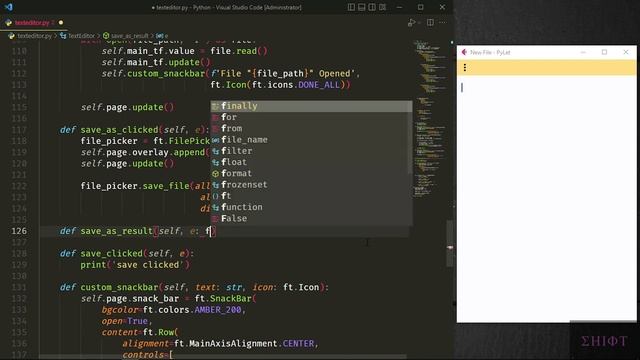Minimize the PyLet window
This screenshot has width=640, height=360.
tap(583, 52)
